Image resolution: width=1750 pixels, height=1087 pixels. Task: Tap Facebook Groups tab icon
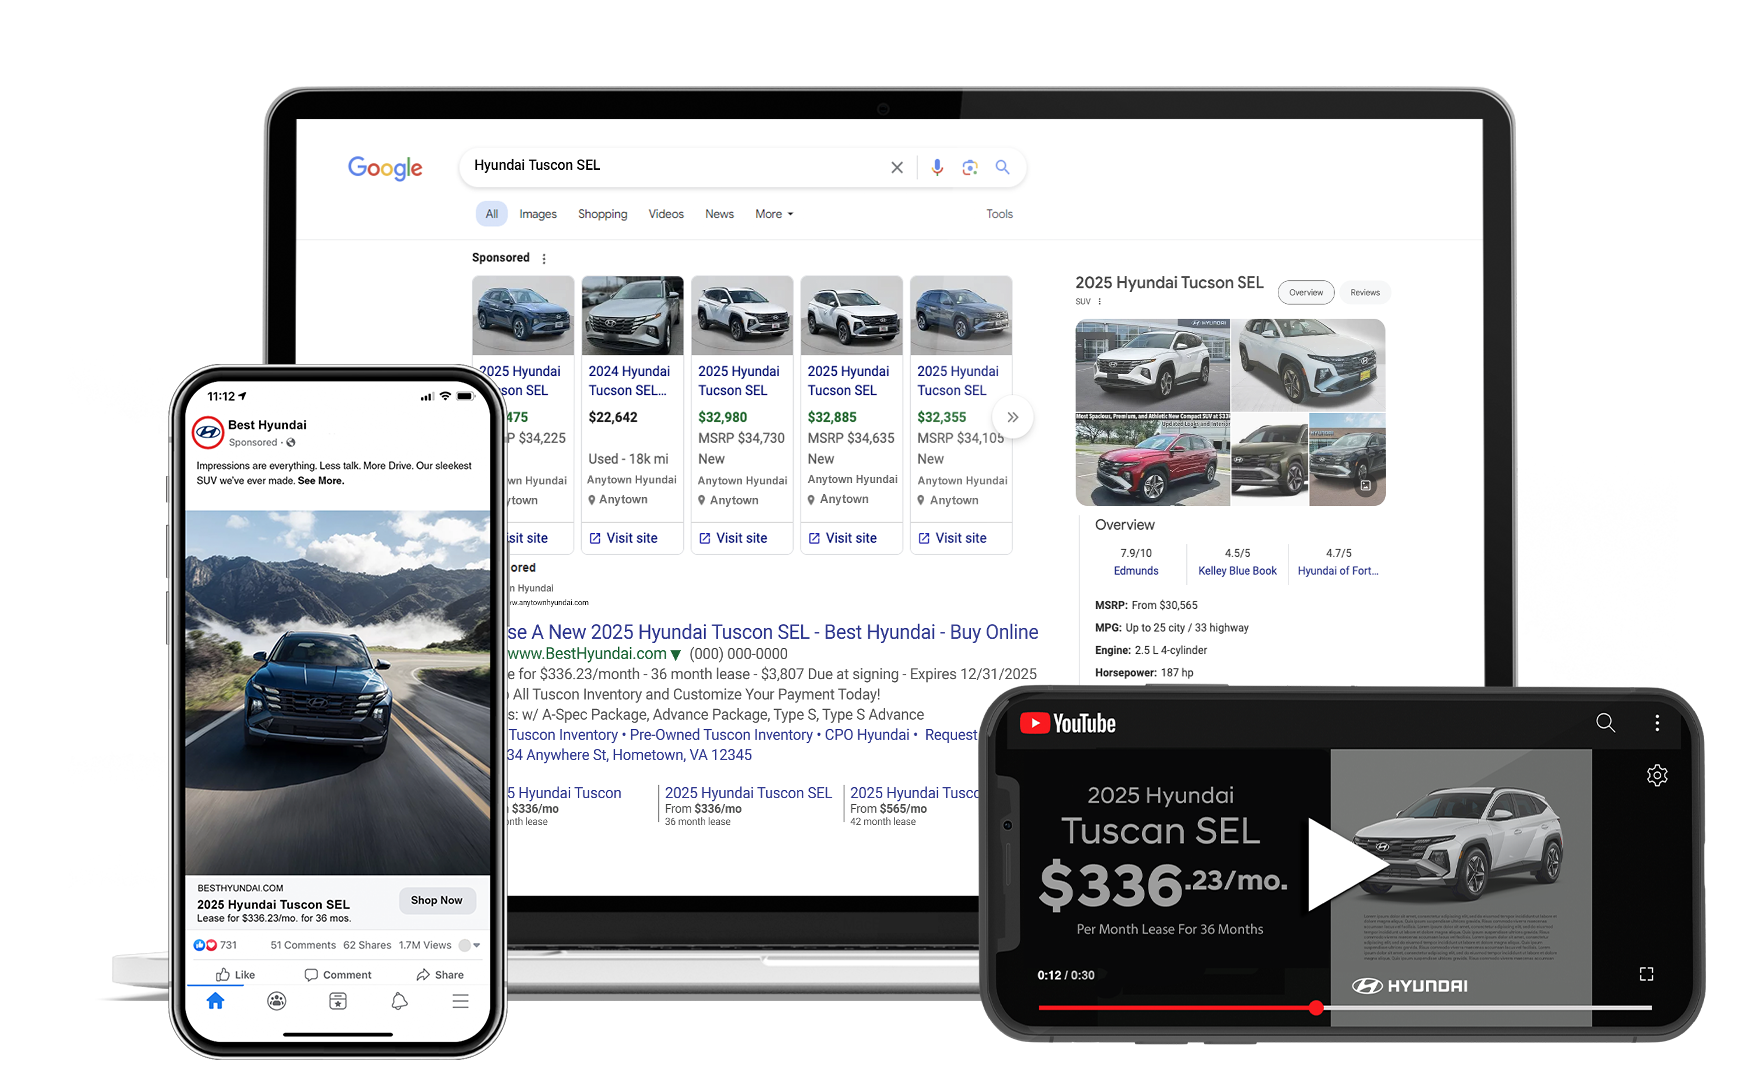coord(277,1001)
